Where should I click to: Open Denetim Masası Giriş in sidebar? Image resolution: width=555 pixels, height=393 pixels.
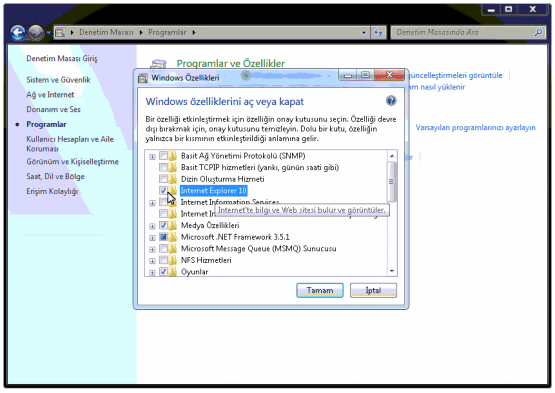(x=62, y=58)
